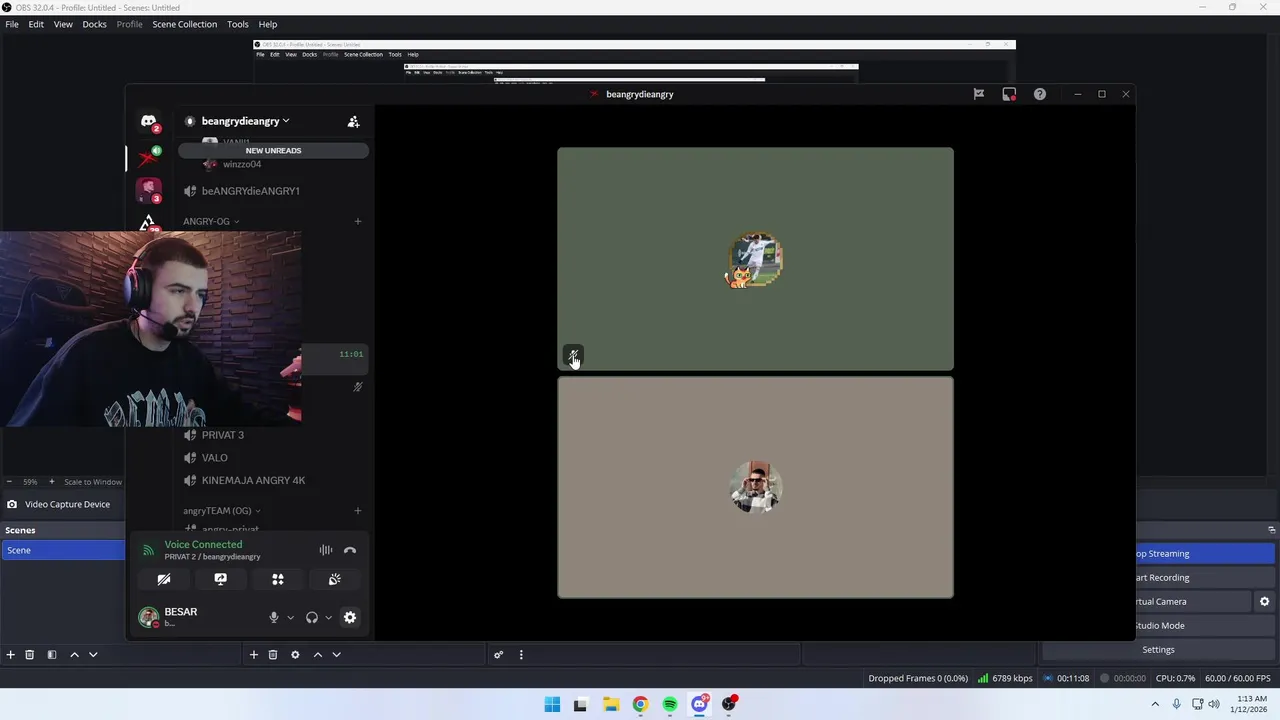Image resolution: width=1280 pixels, height=720 pixels.
Task: Zoom in the OBS preview with plus
Action: pos(52,482)
